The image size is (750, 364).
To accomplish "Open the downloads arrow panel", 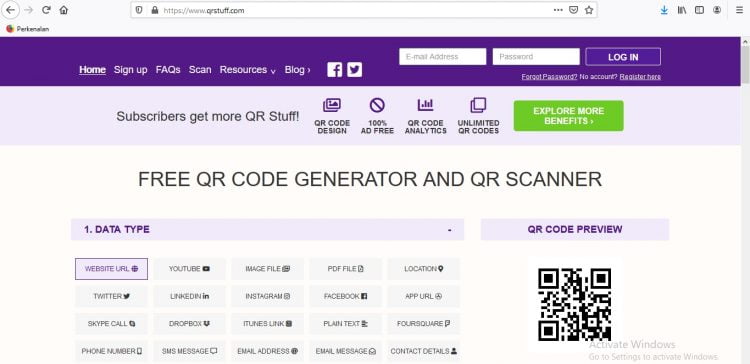I will point(664,10).
